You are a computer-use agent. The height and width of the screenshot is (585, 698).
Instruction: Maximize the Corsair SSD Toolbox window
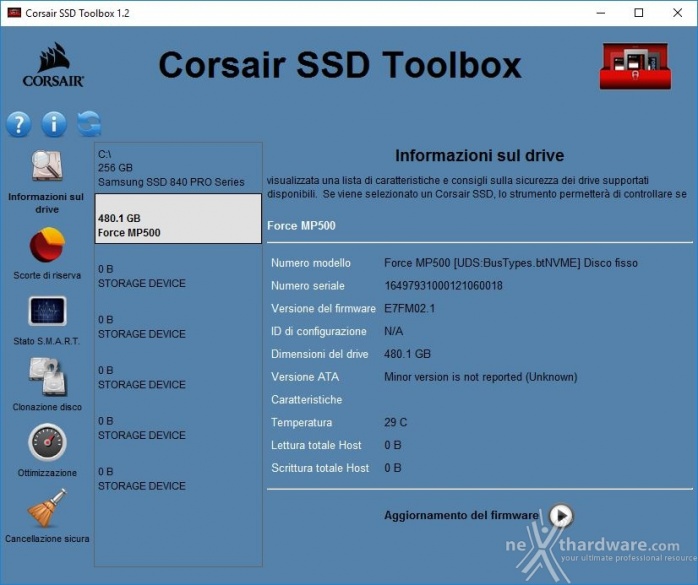639,13
